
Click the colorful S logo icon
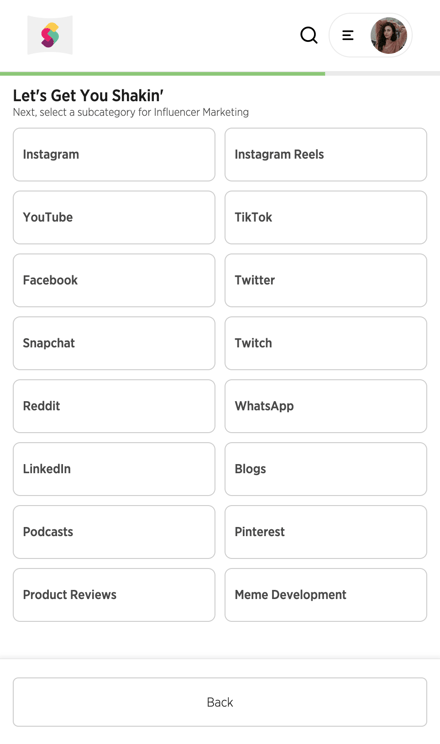click(50, 35)
